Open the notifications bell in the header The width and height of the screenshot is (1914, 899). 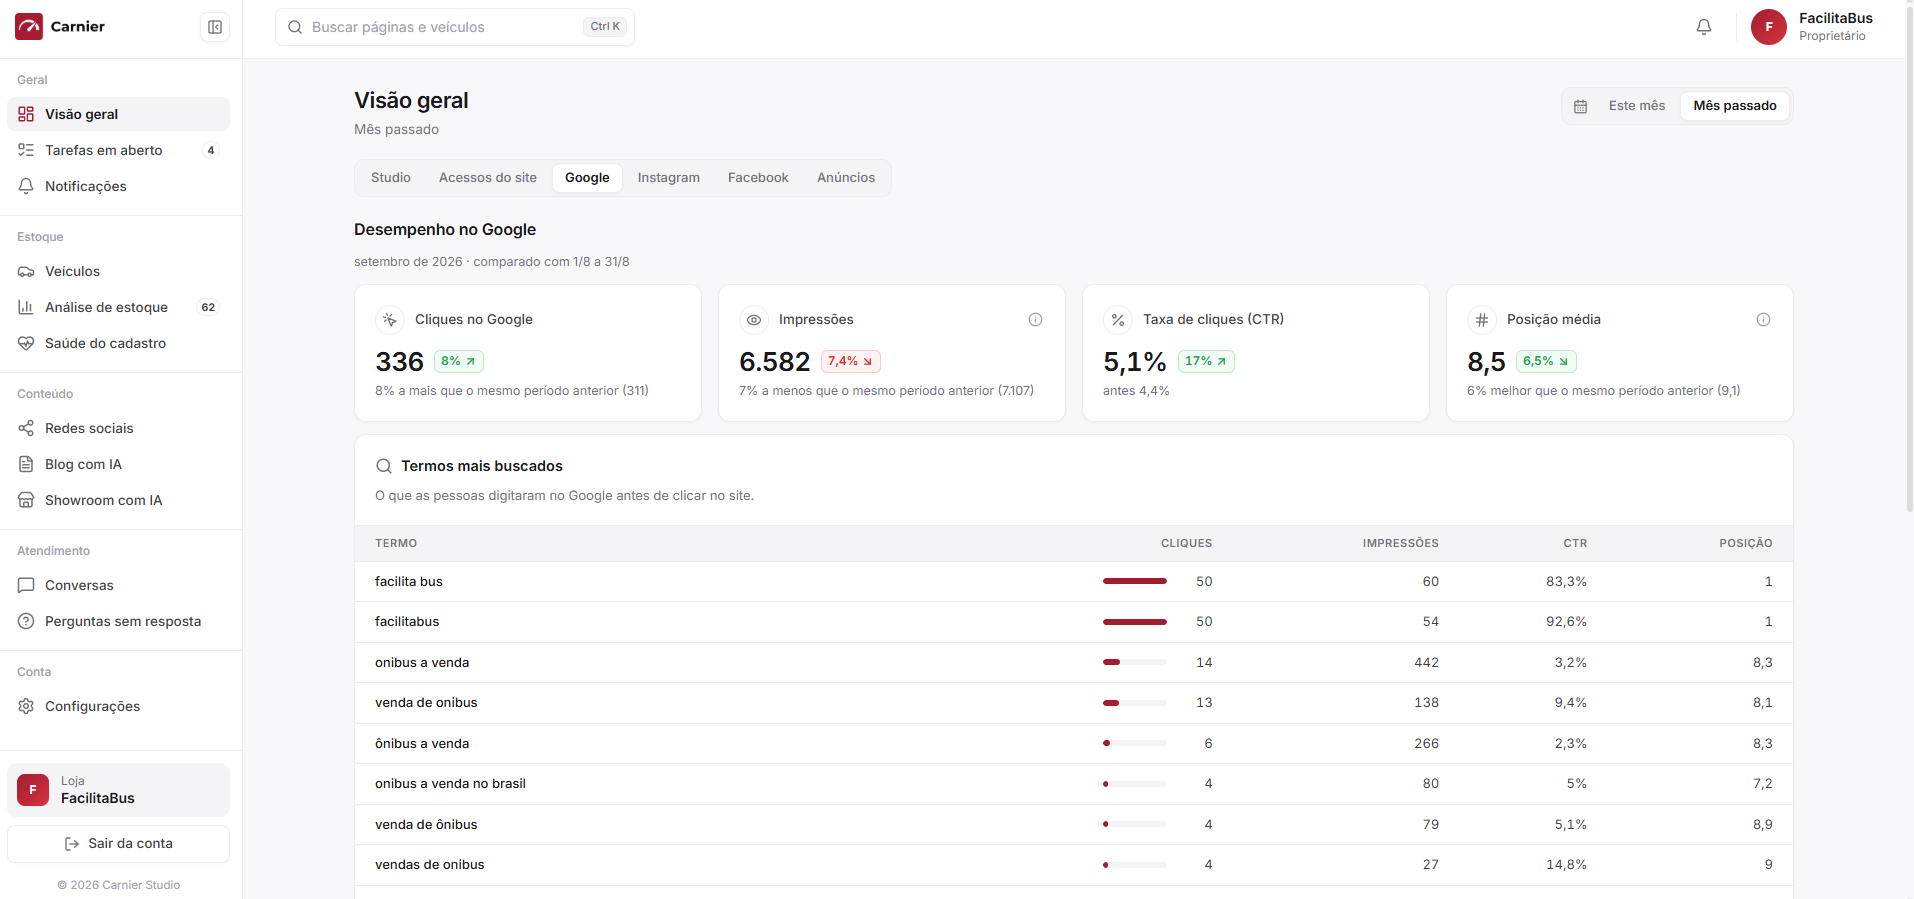[1704, 27]
